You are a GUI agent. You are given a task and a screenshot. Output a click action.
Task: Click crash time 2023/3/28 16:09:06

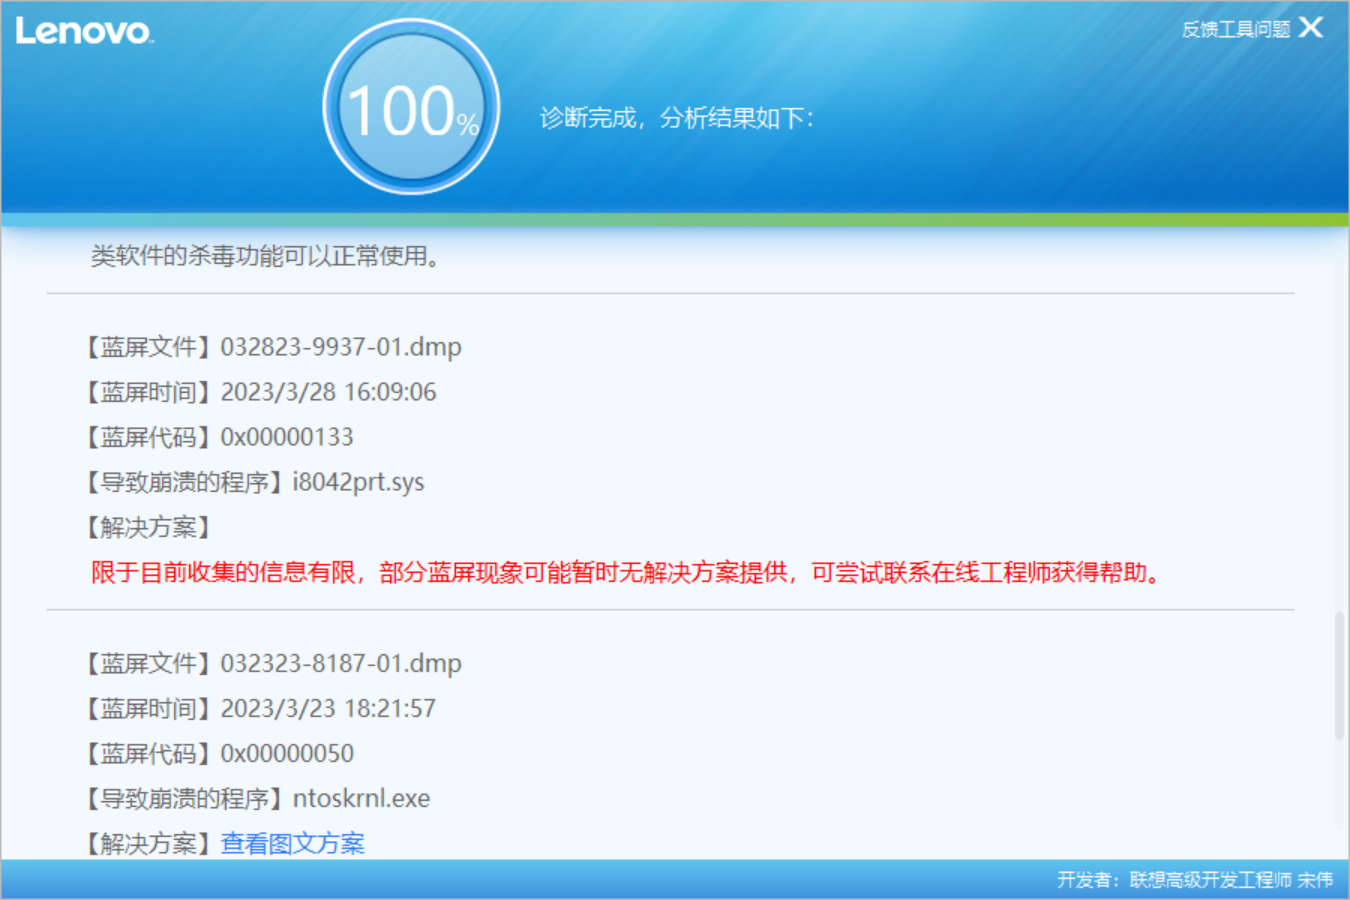328,392
